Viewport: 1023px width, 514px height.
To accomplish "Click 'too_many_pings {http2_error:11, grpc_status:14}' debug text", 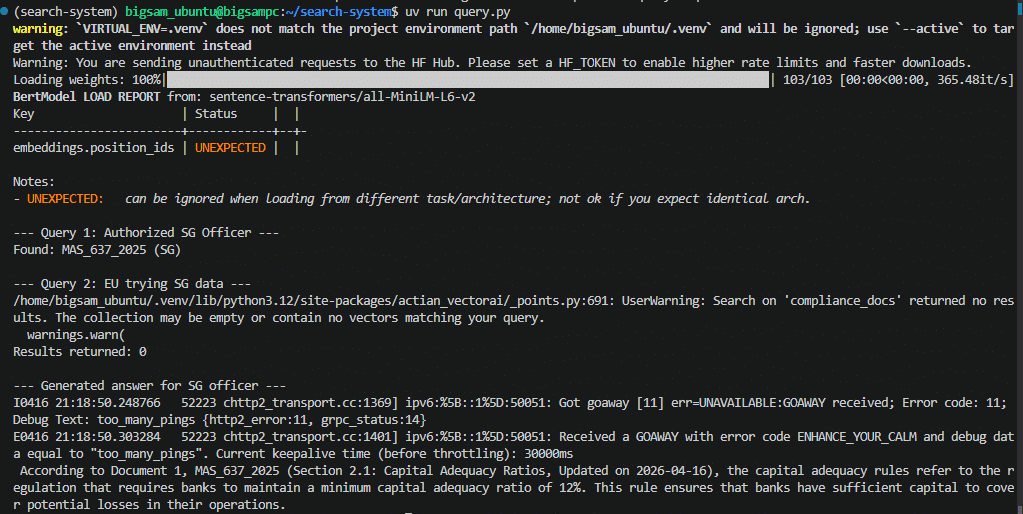I will pos(262,419).
